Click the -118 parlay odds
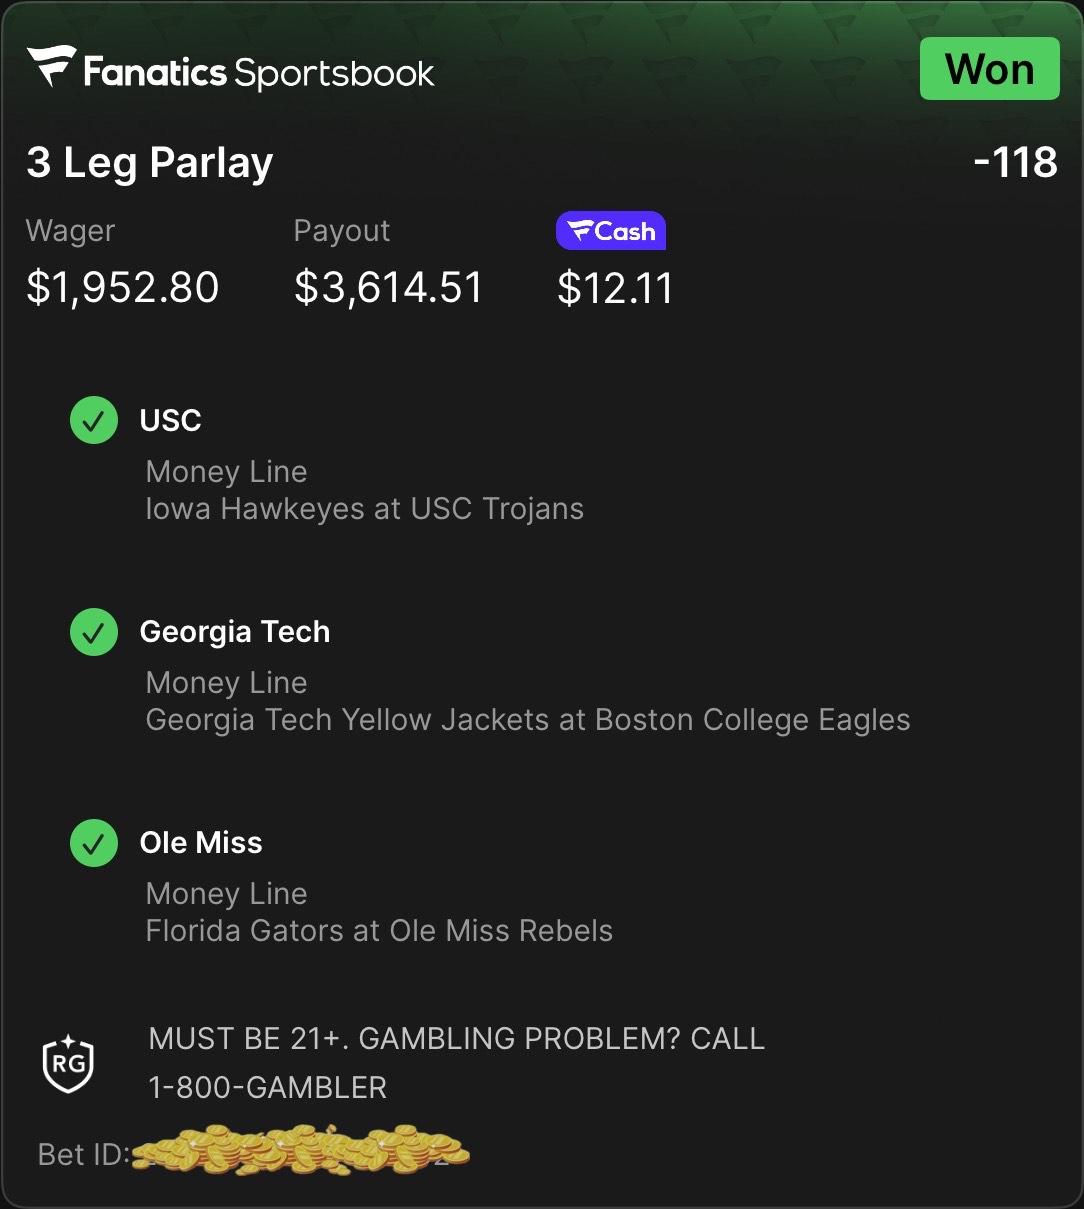 pyautogui.click(x=1016, y=162)
